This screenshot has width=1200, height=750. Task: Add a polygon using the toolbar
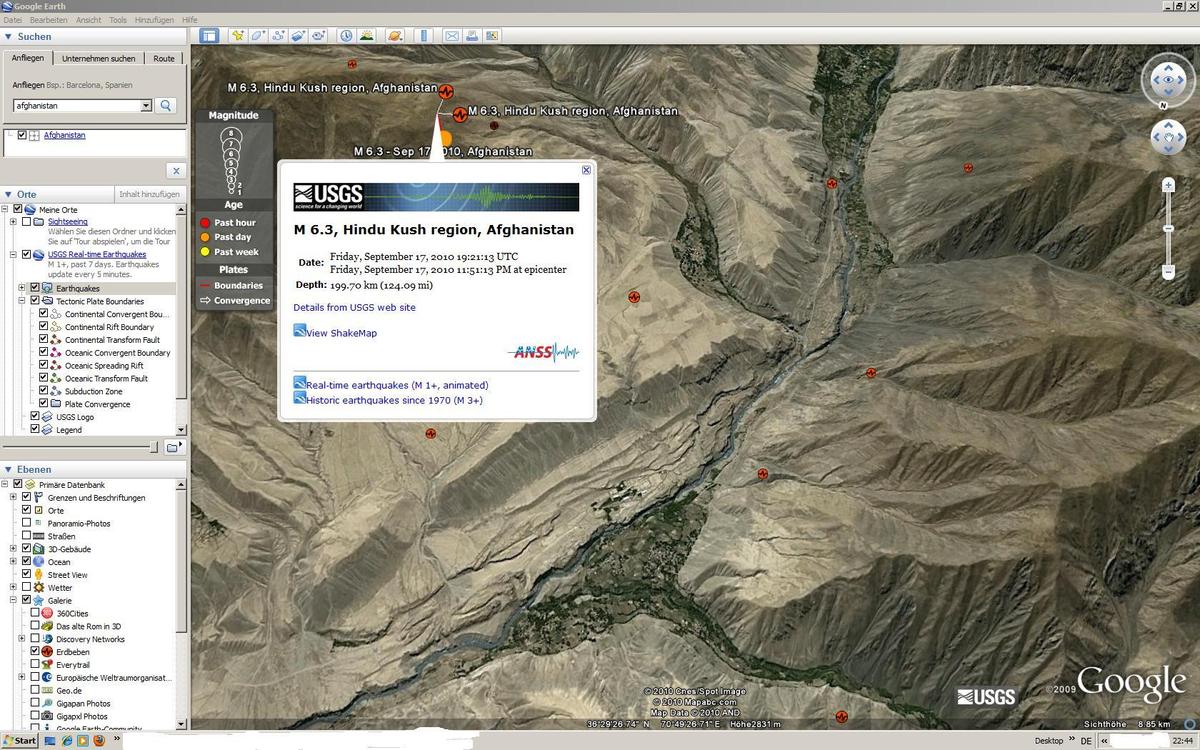258,36
